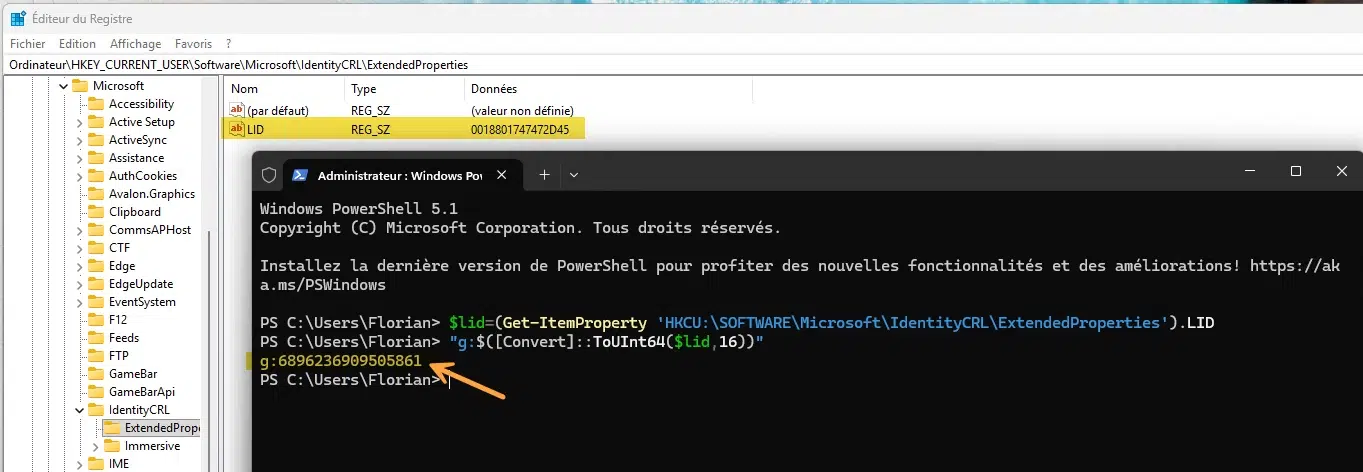This screenshot has width=1363, height=472.
Task: Select the Microsoft folder icon
Action: (80, 86)
